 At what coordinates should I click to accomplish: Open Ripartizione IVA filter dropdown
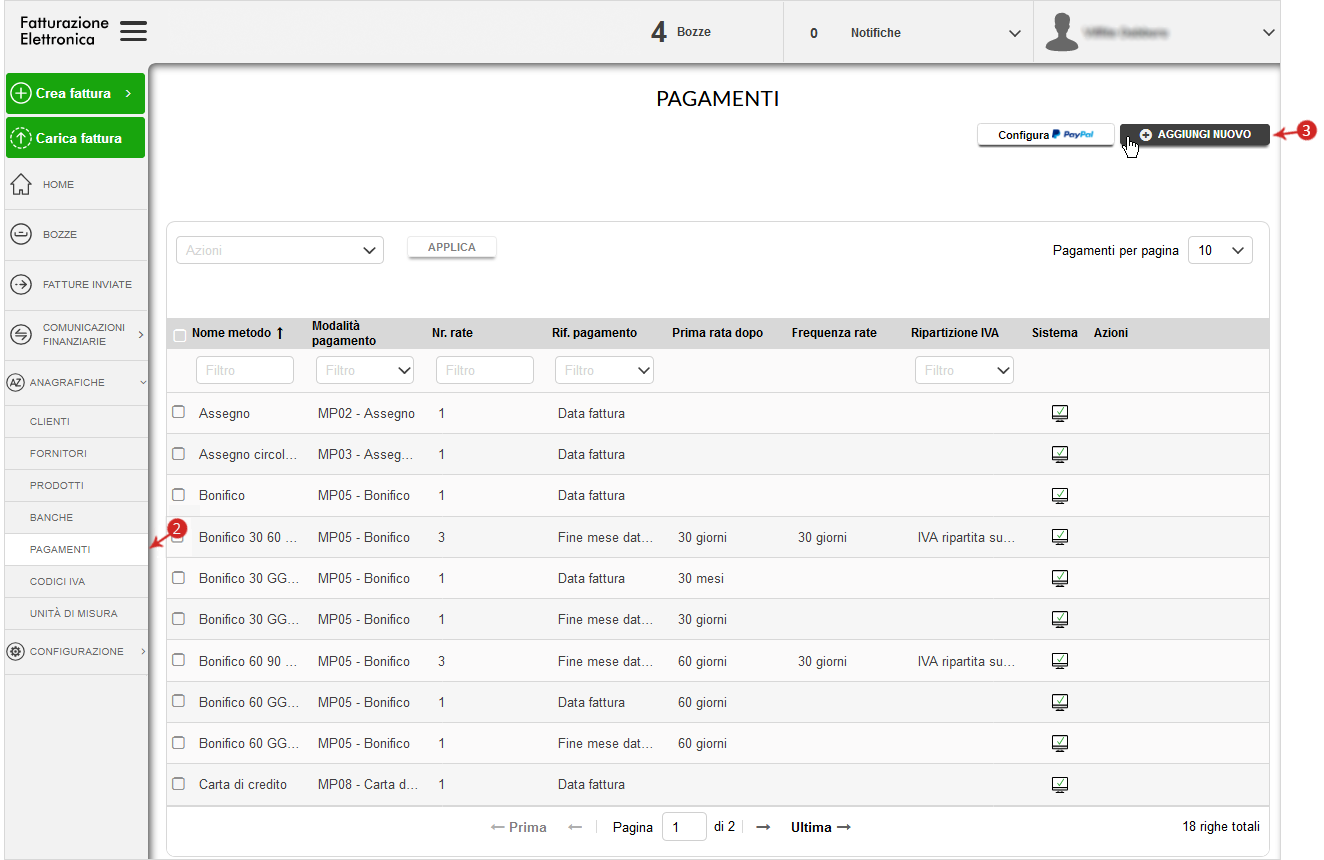coord(964,370)
